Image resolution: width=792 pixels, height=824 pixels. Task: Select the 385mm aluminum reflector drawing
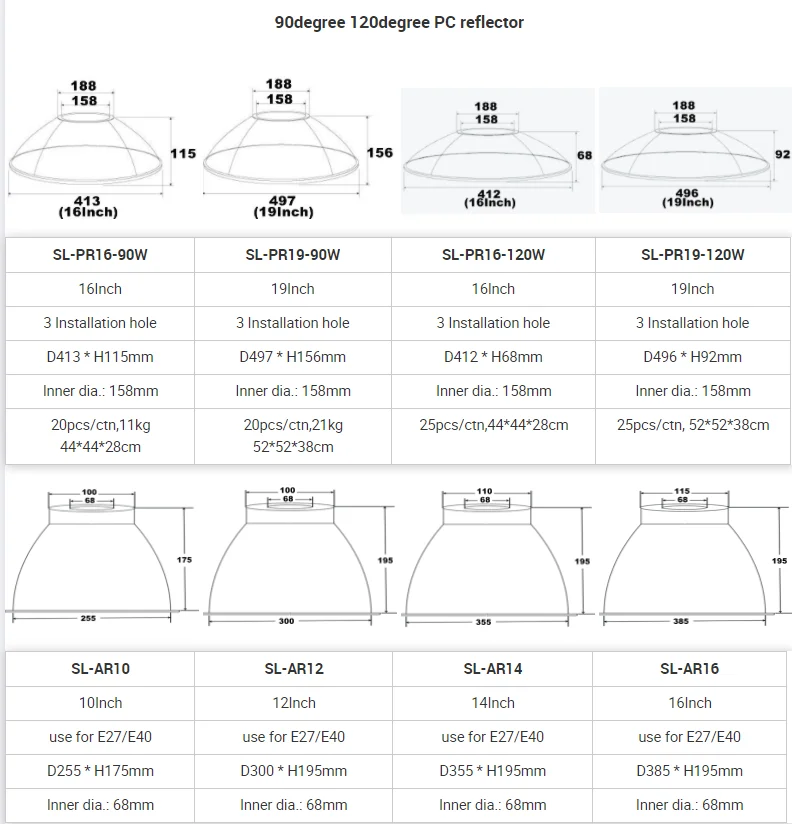(694, 556)
